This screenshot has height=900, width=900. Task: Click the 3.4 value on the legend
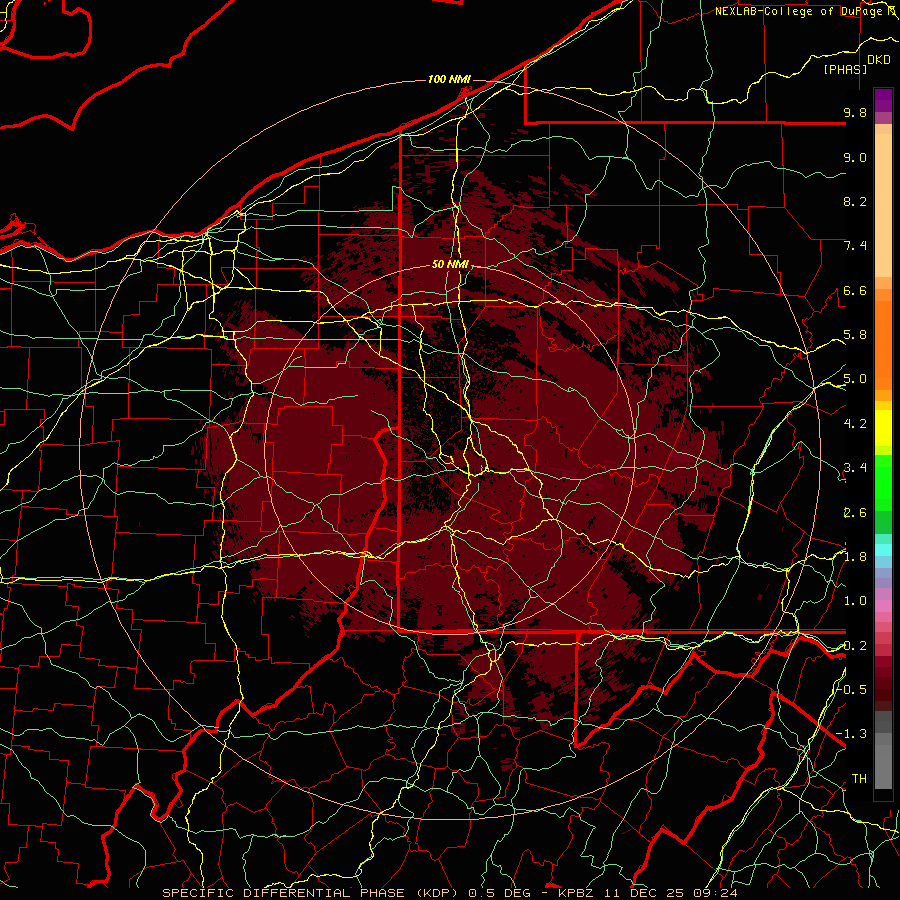855,468
